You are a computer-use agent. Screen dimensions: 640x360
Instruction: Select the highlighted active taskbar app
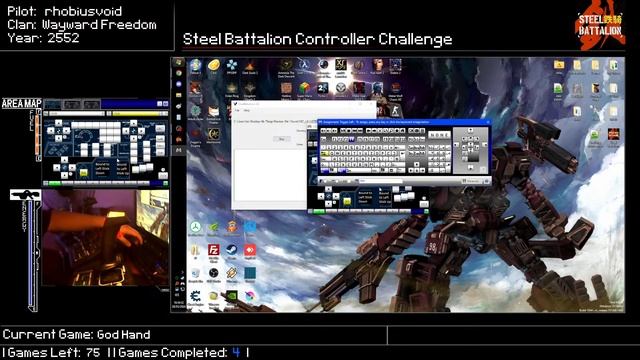click(178, 150)
